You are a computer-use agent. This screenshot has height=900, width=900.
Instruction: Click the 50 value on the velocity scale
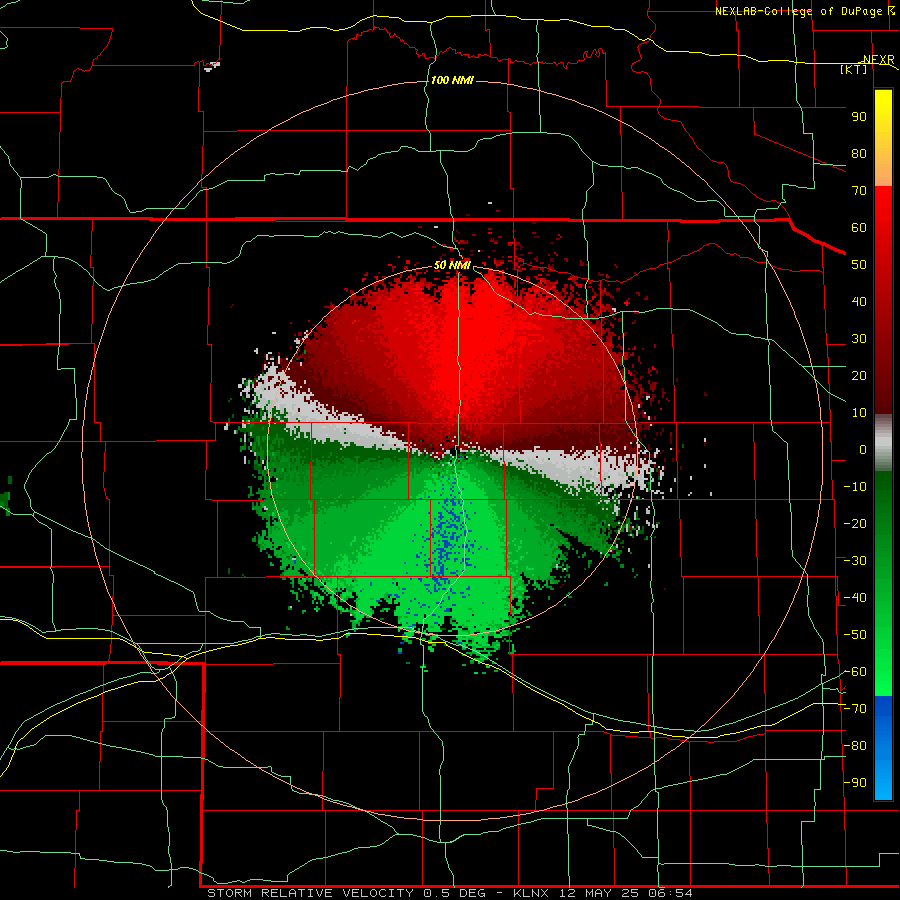coord(859,265)
